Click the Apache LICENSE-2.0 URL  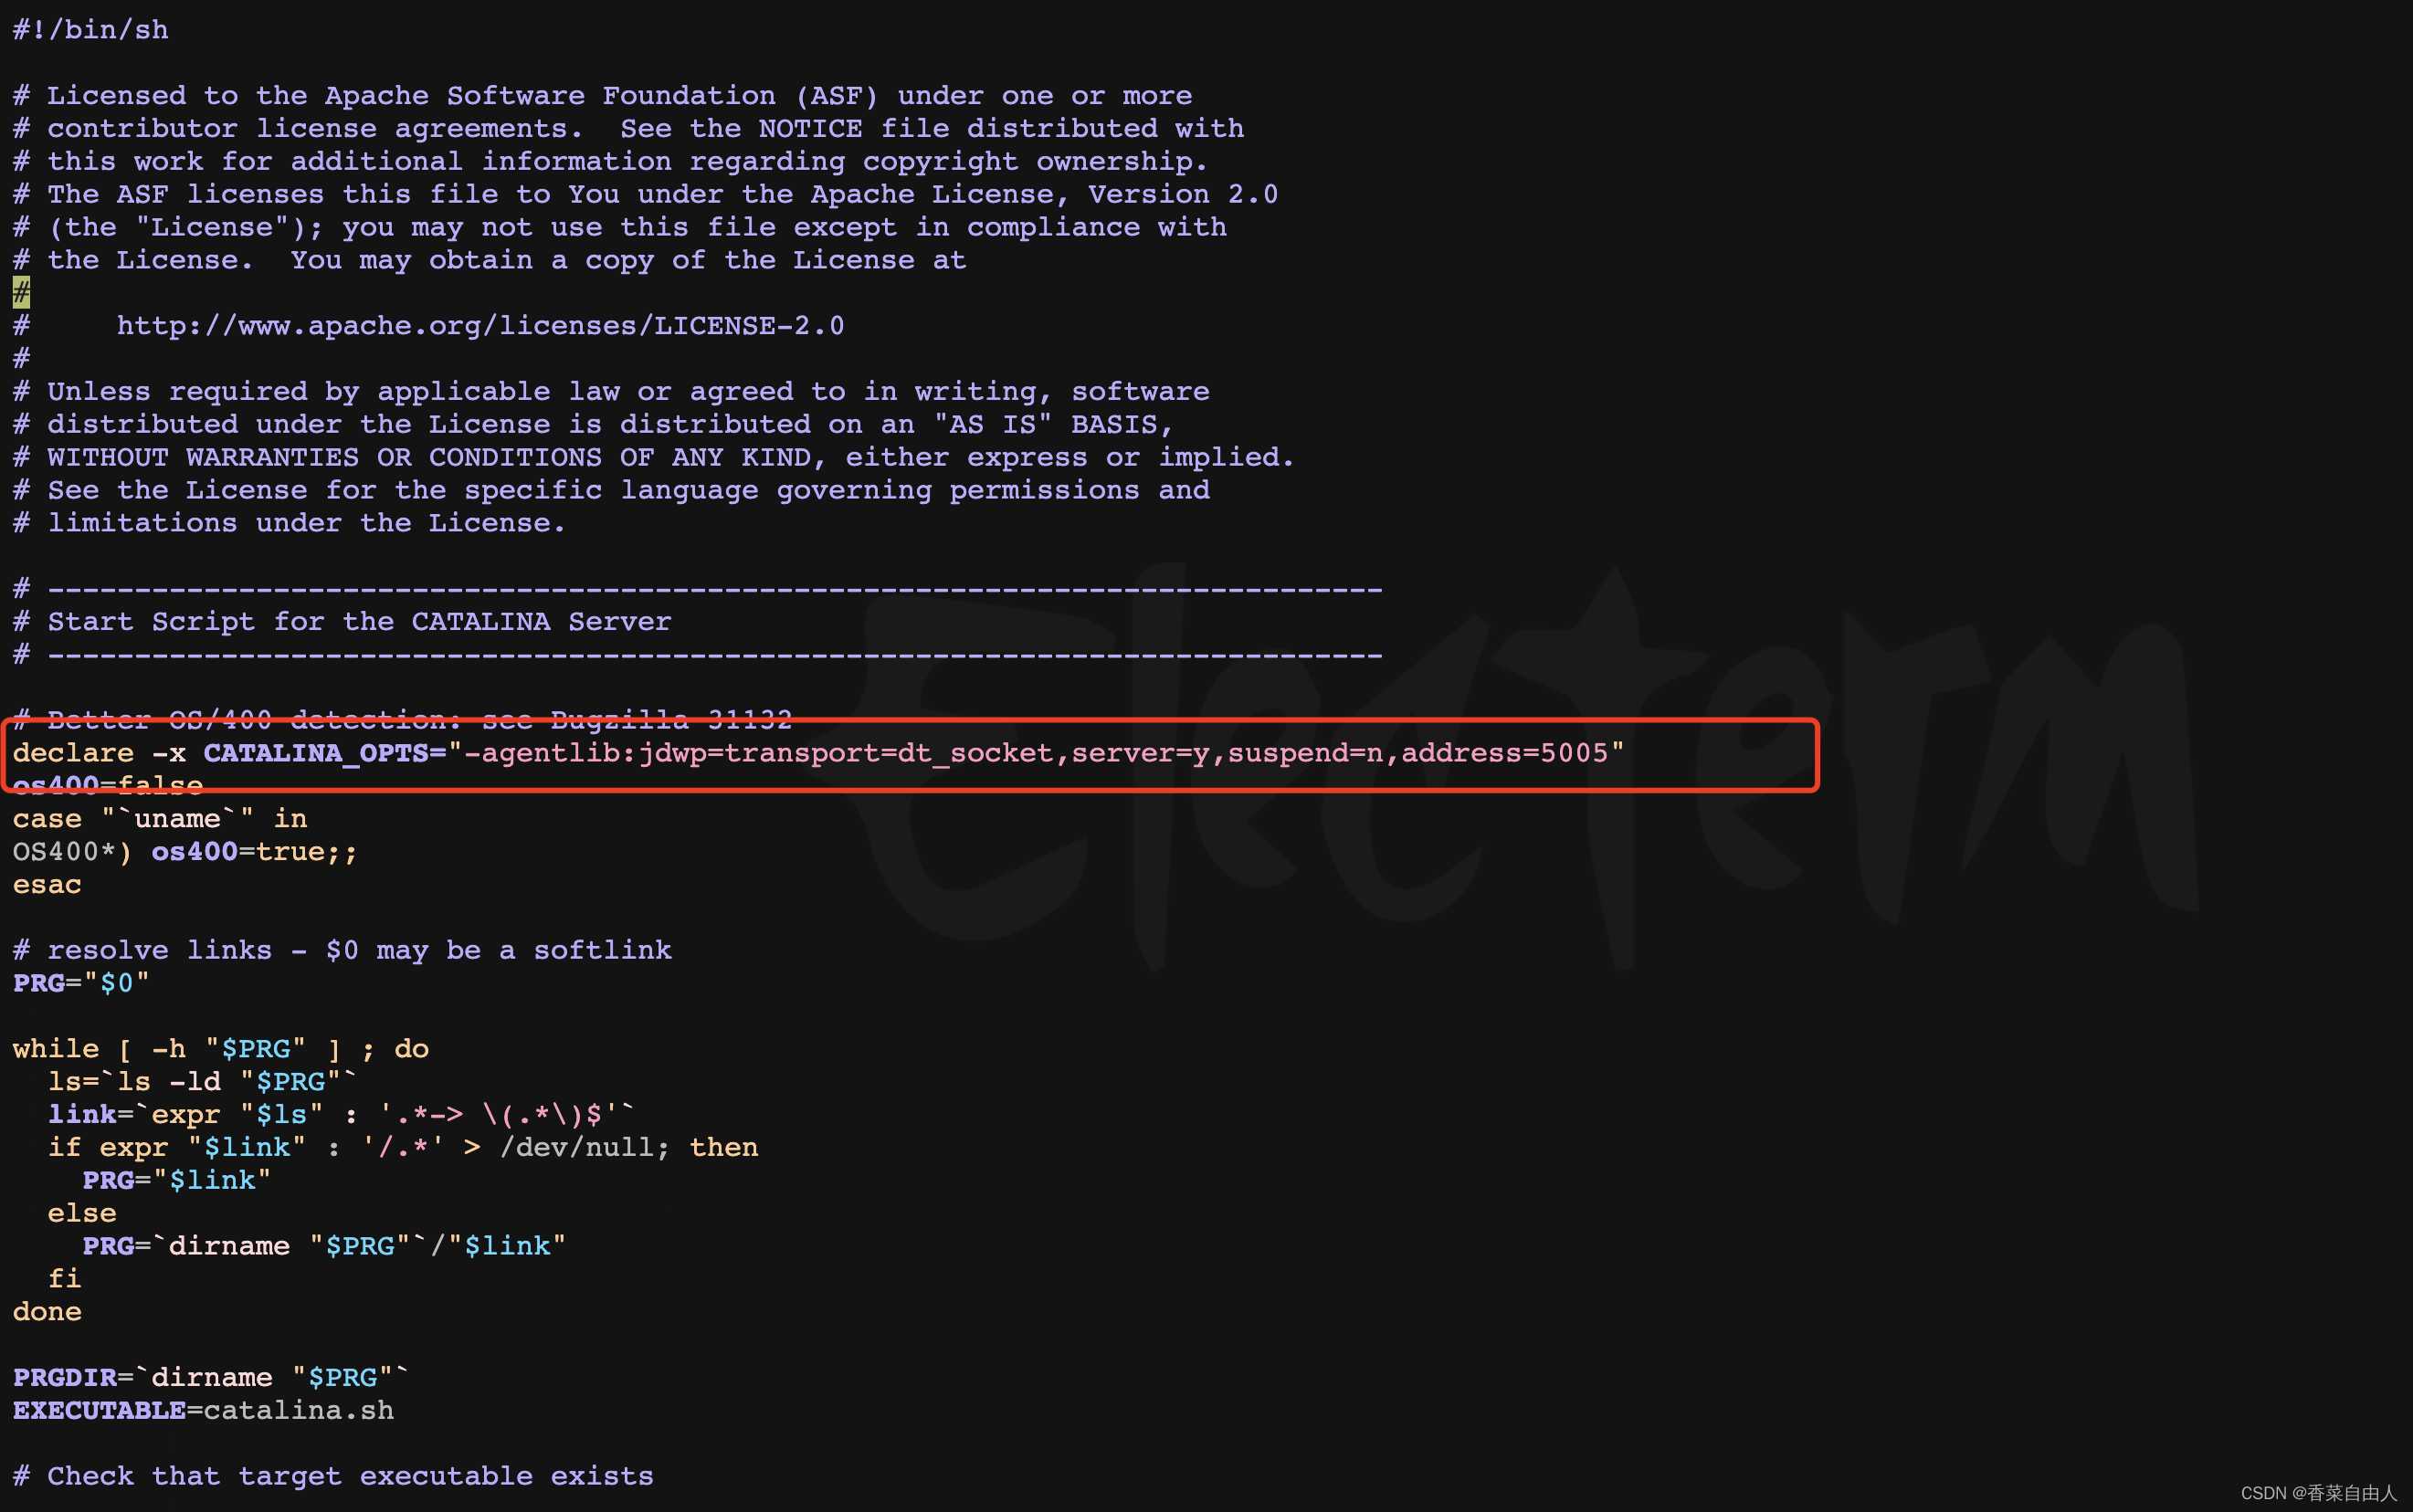(480, 326)
